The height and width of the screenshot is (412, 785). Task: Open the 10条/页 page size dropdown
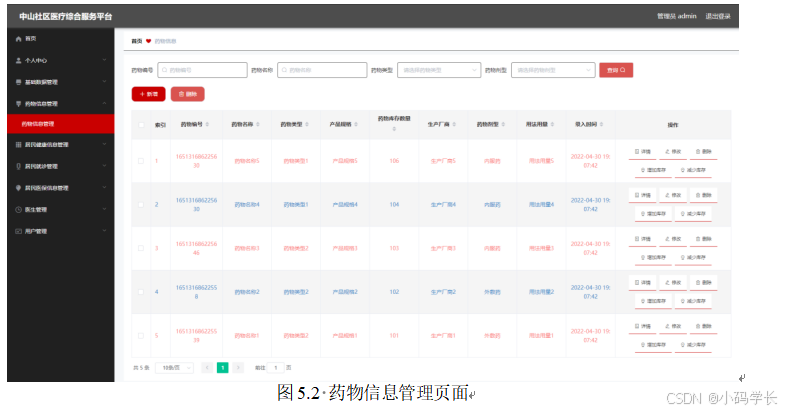click(174, 368)
